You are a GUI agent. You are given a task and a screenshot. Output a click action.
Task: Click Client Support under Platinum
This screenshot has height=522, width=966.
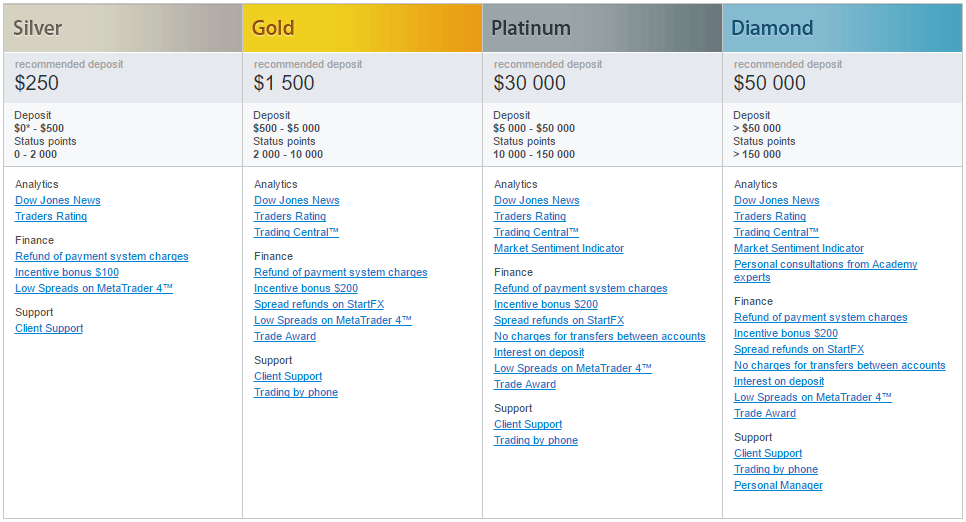pos(527,425)
